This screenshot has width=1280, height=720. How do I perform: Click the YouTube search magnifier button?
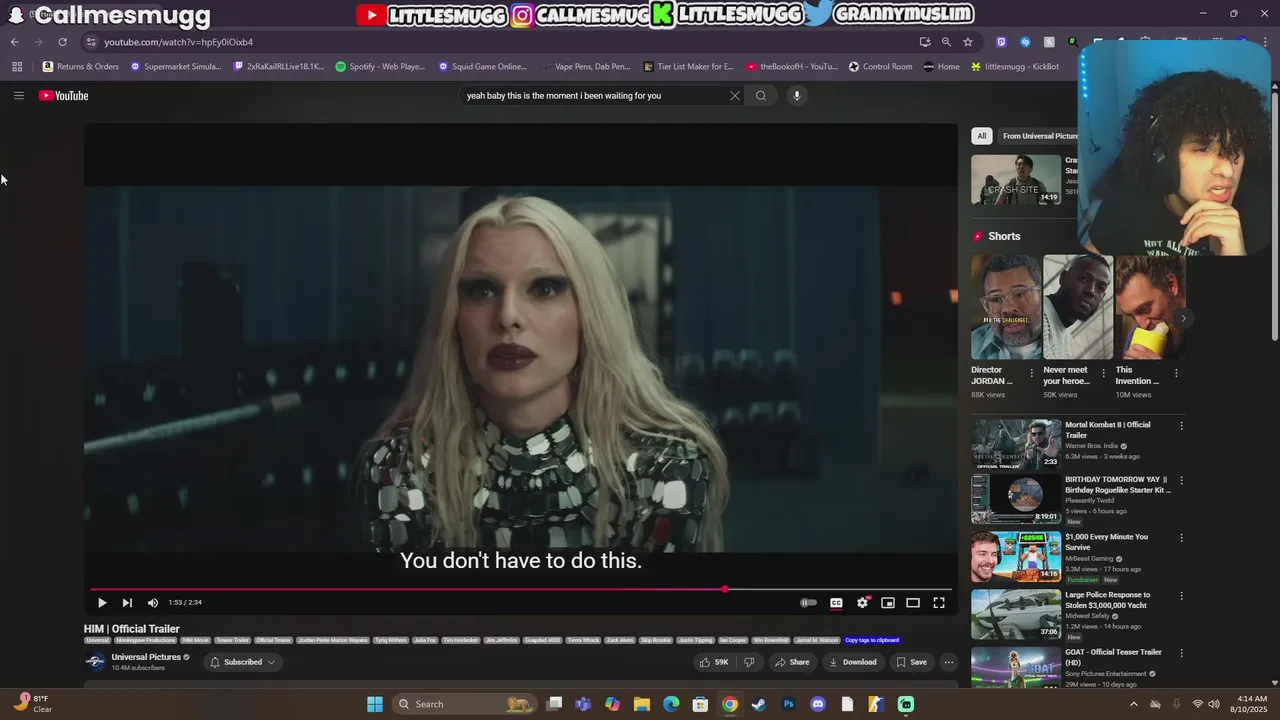pos(761,95)
